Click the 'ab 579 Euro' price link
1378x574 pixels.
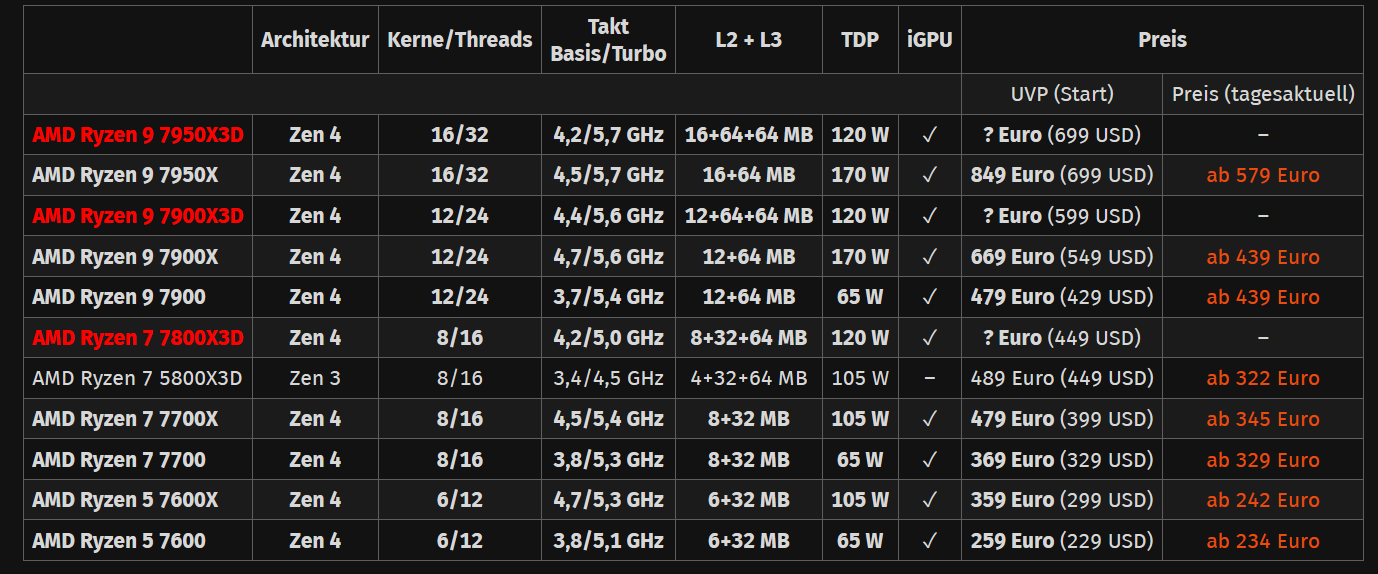coord(1263,175)
